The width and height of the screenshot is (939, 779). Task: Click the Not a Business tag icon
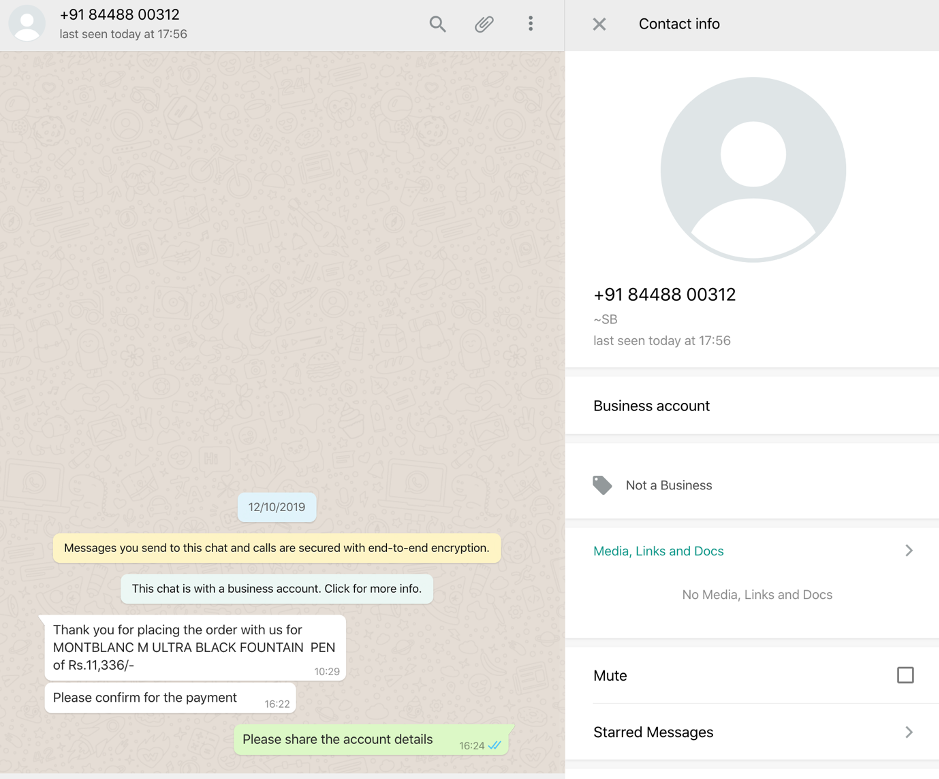coord(602,485)
